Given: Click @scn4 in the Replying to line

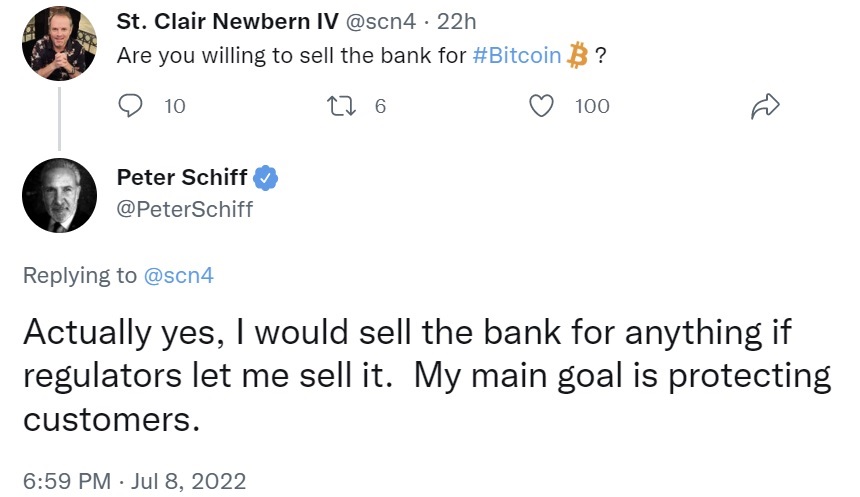Looking at the screenshot, I should 179,276.
